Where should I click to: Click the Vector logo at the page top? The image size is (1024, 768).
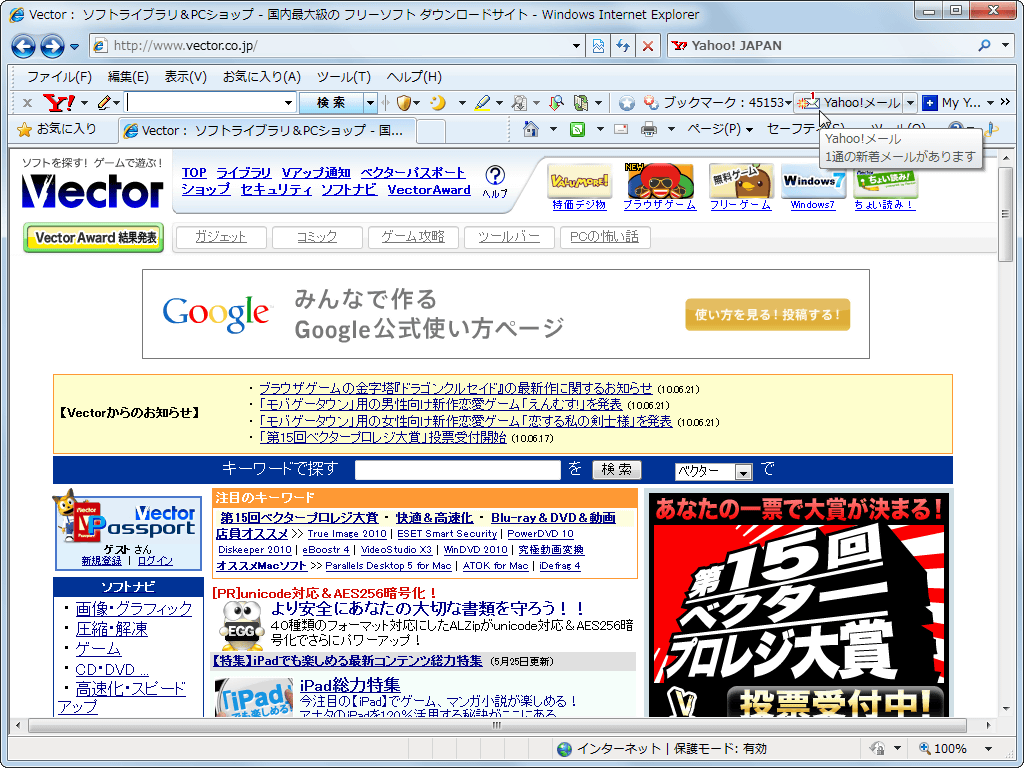[x=92, y=190]
